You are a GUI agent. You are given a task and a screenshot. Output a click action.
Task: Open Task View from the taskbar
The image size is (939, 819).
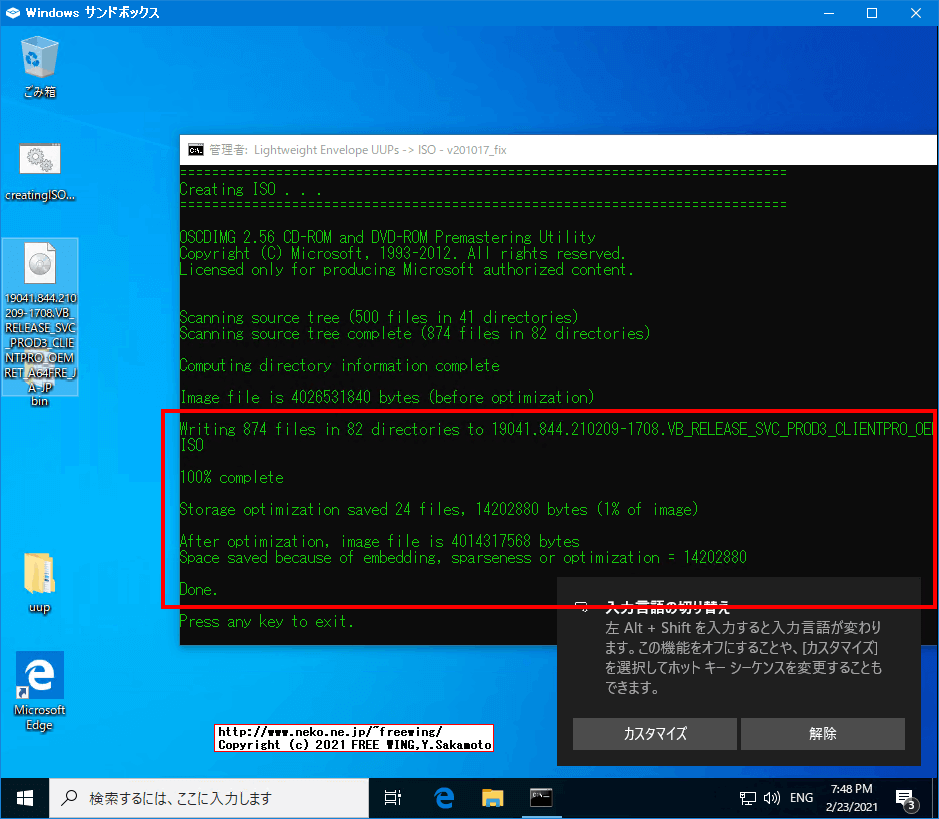392,797
